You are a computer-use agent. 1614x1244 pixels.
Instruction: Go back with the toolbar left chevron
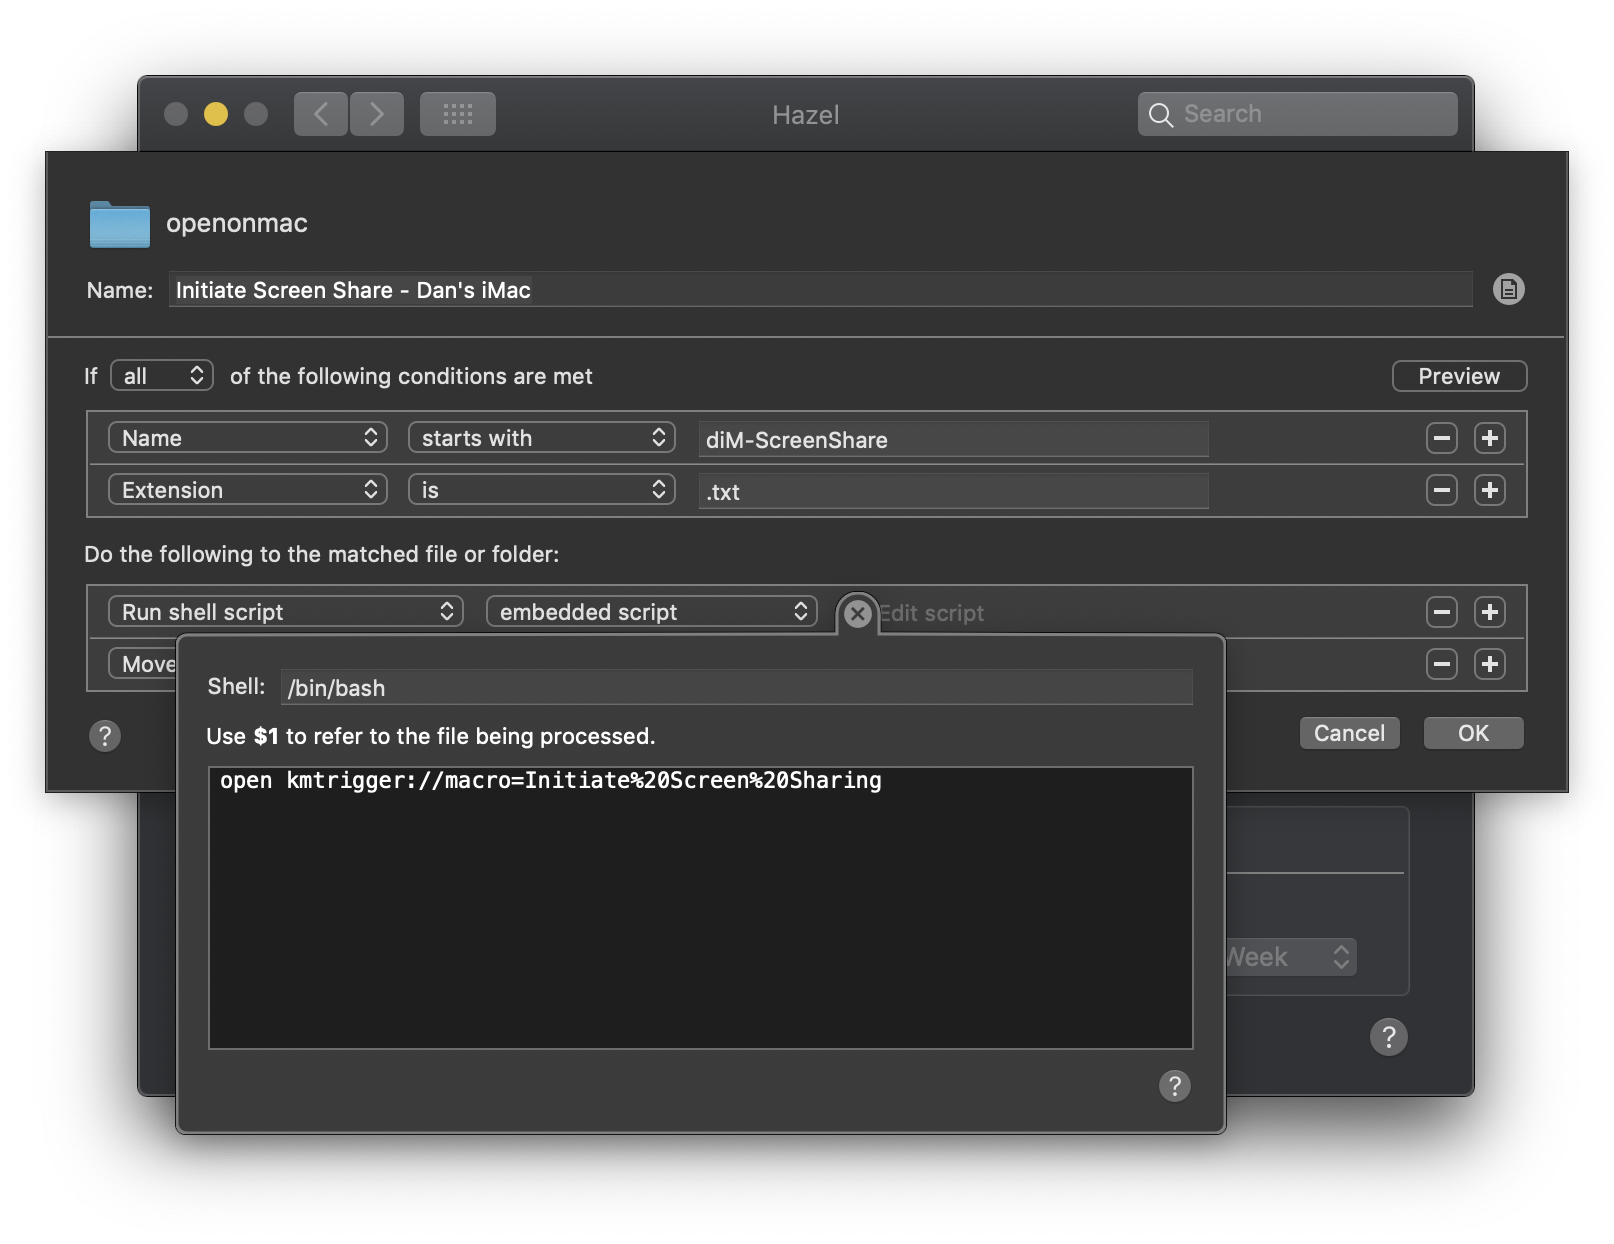[x=321, y=114]
